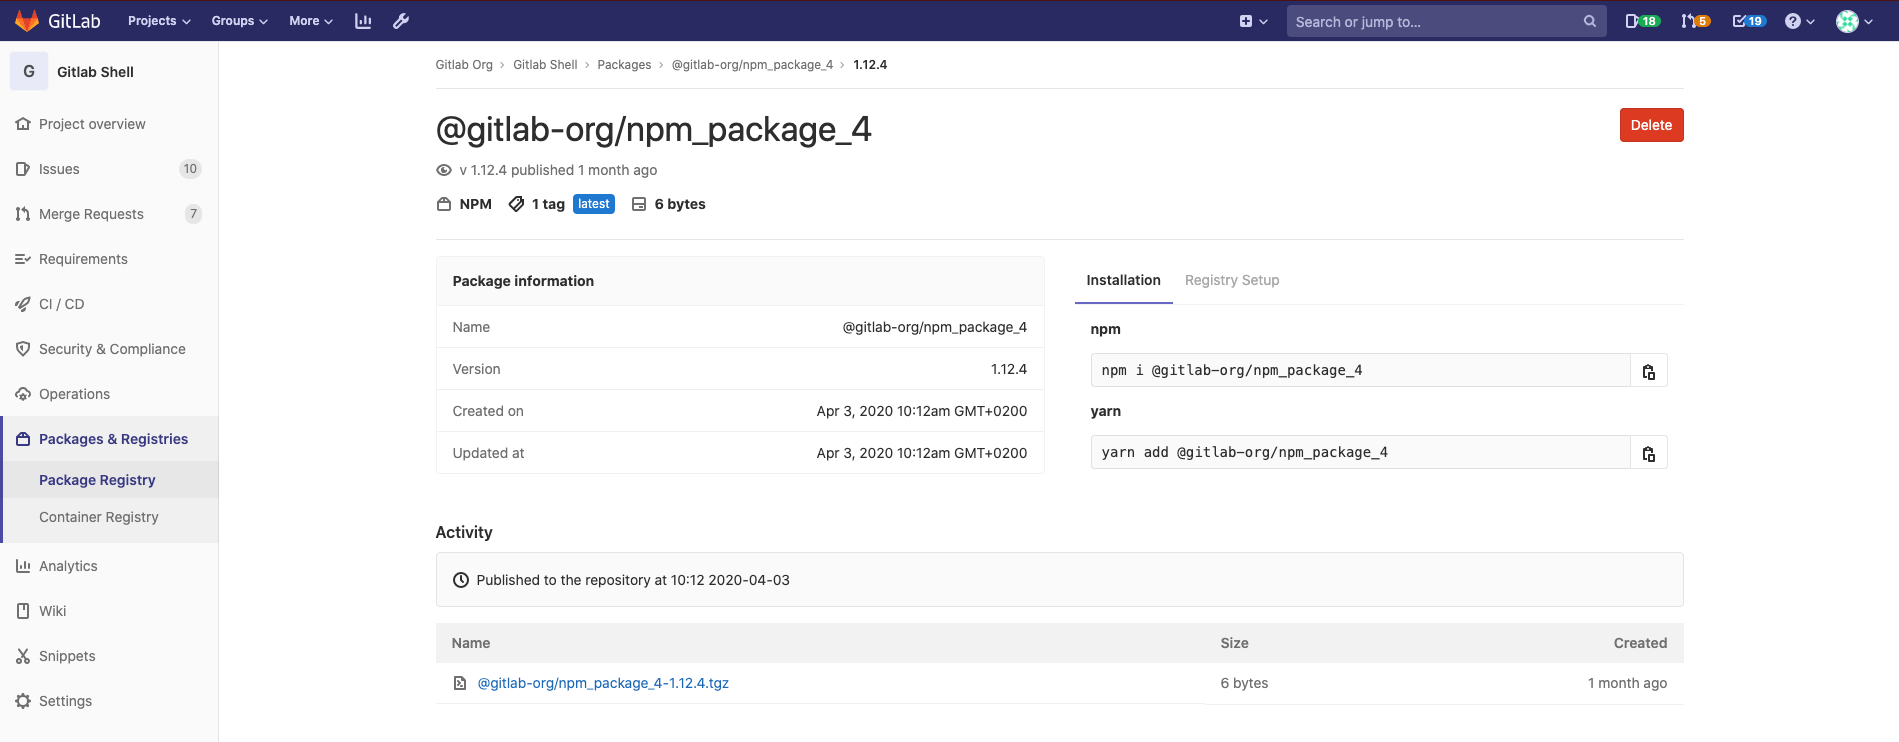The height and width of the screenshot is (742, 1899).
Task: Select the Installation tab
Action: click(1123, 281)
